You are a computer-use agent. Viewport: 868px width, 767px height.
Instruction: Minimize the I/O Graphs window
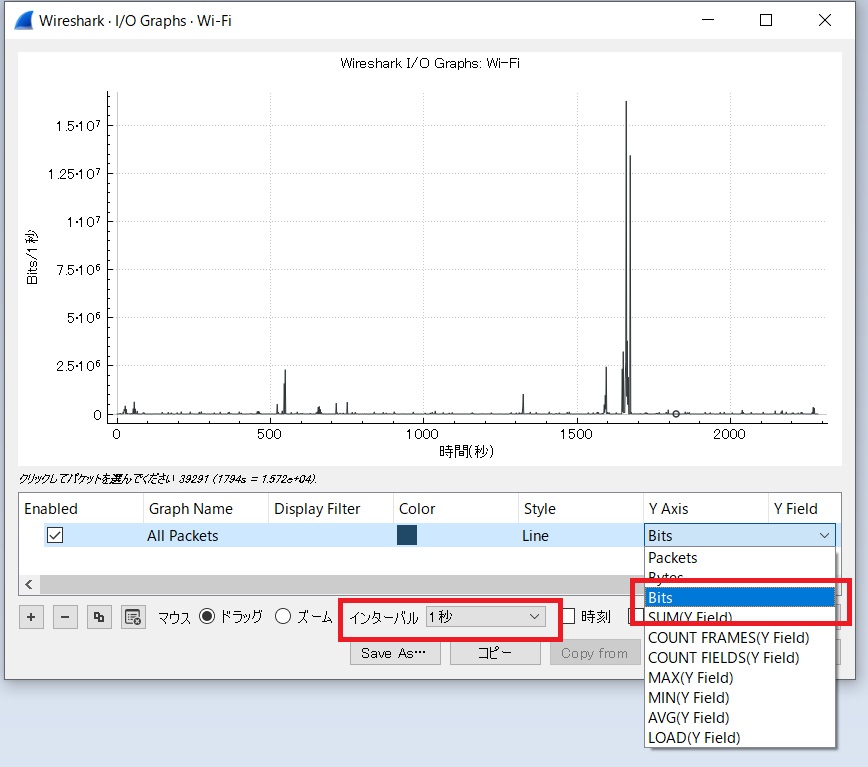click(x=708, y=20)
